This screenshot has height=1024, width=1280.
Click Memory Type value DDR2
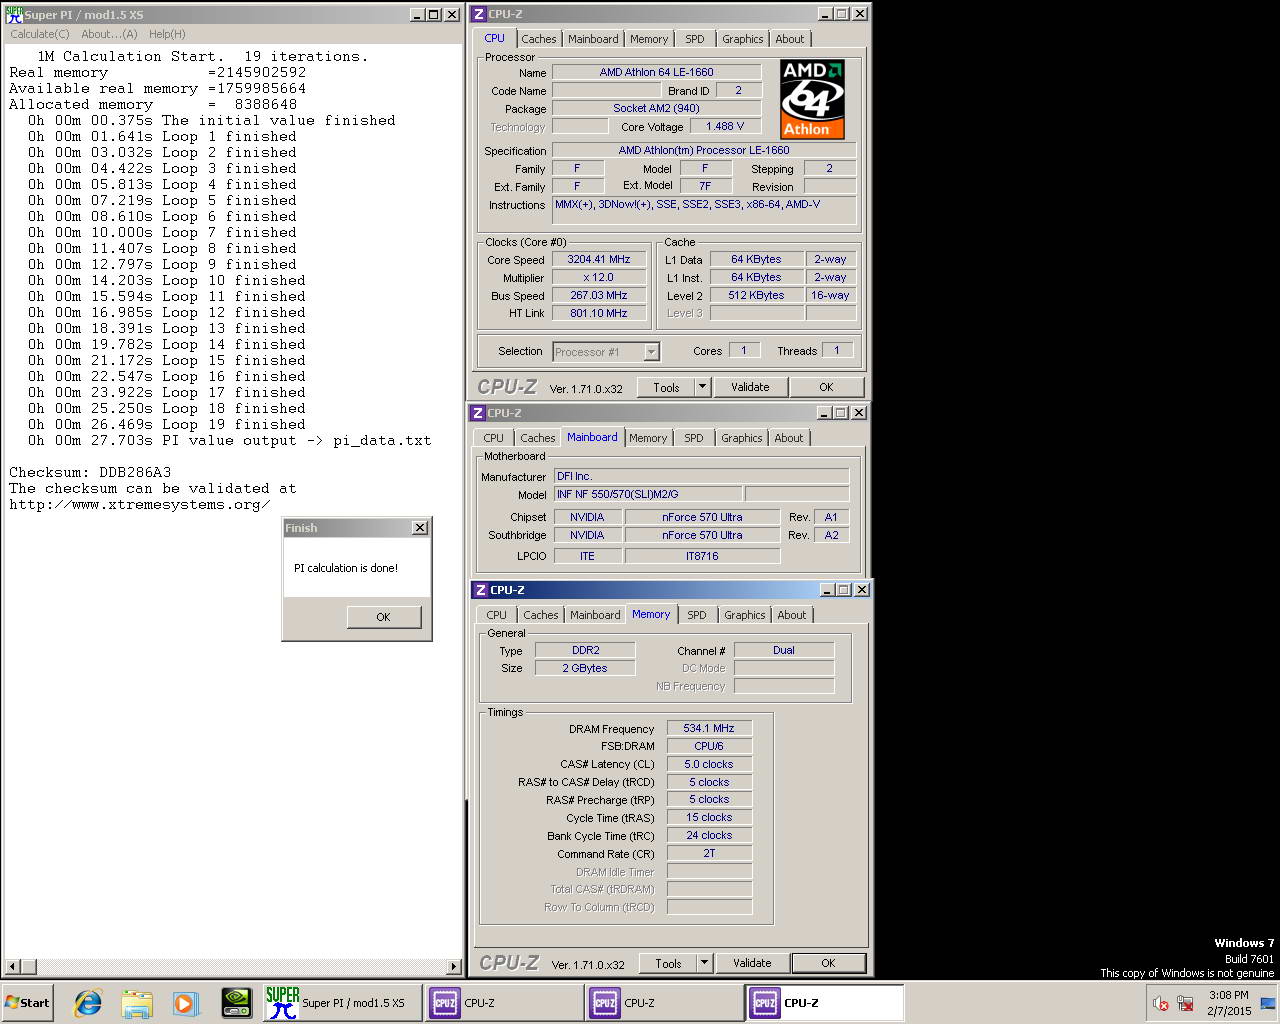coord(585,650)
